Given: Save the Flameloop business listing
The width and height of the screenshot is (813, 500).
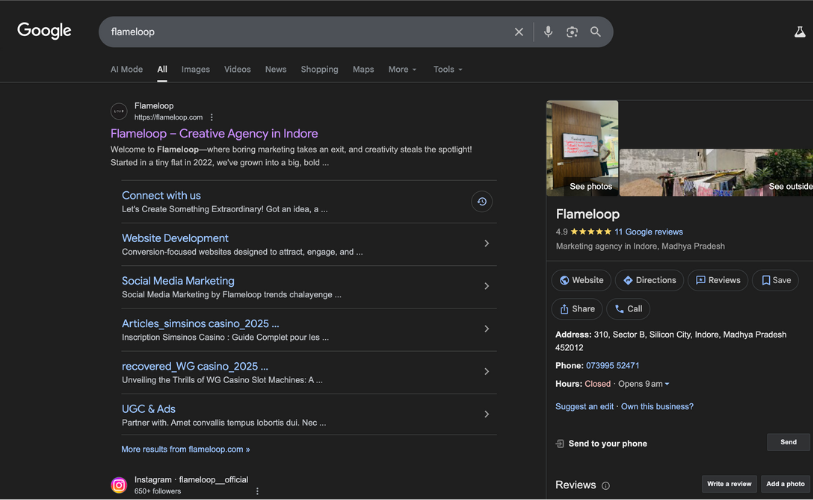Looking at the screenshot, I should 775,281.
